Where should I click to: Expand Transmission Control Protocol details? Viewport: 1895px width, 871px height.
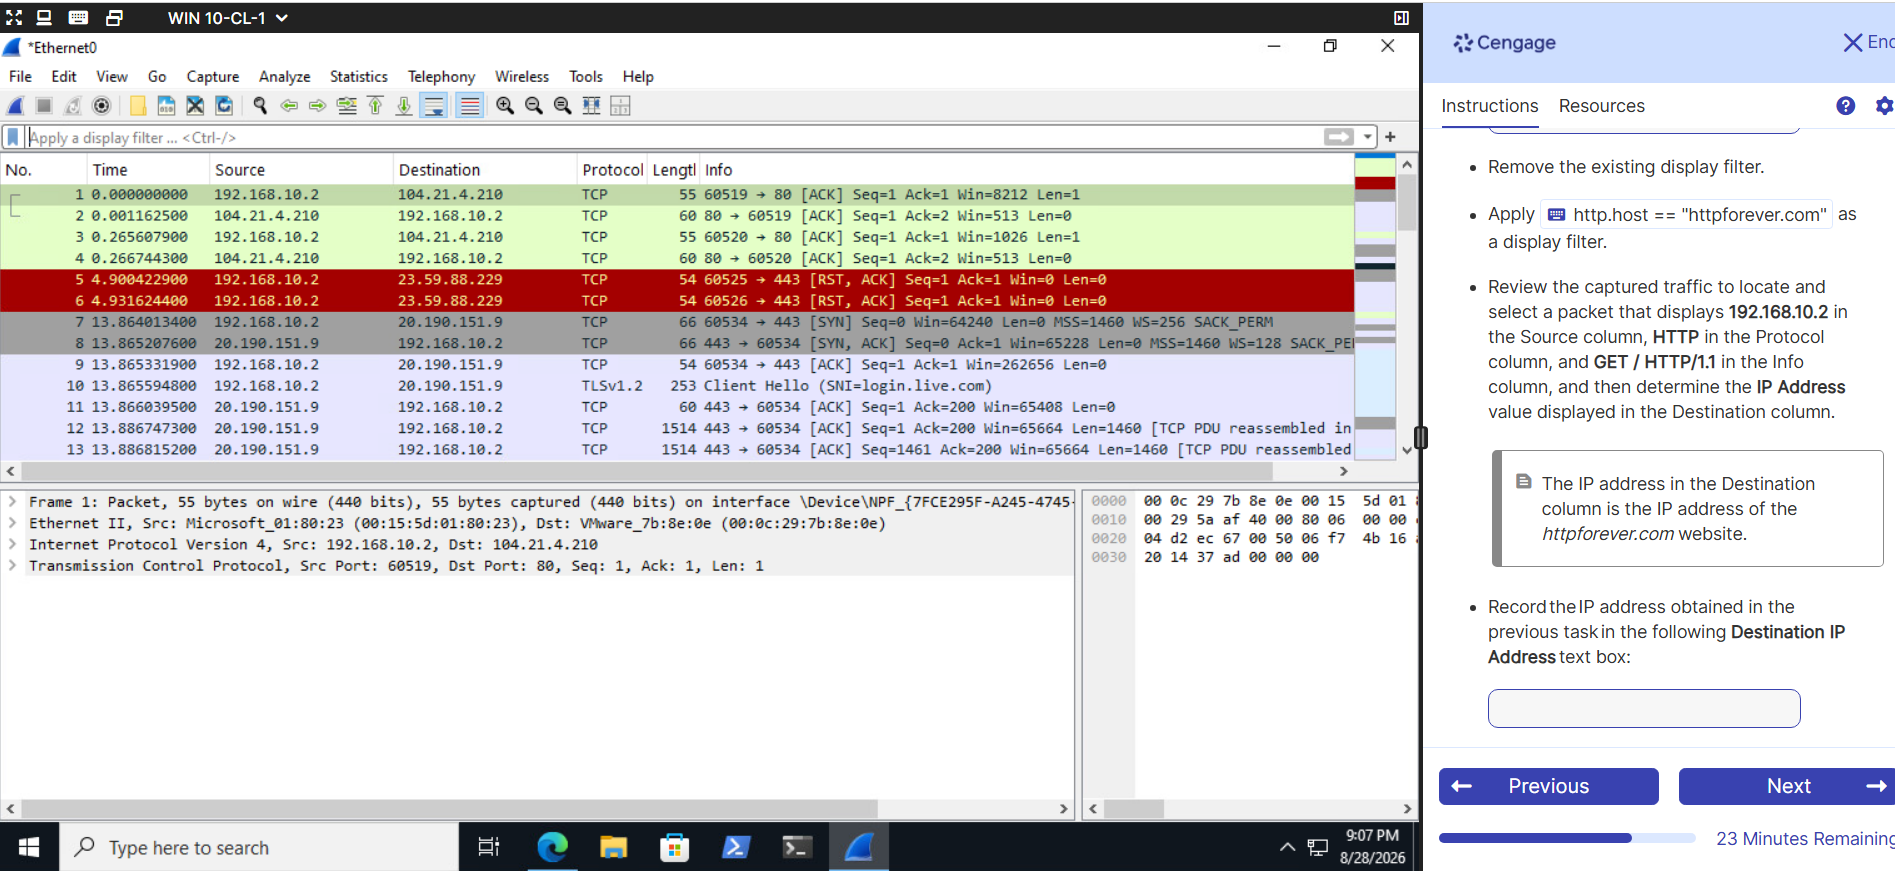tap(12, 566)
